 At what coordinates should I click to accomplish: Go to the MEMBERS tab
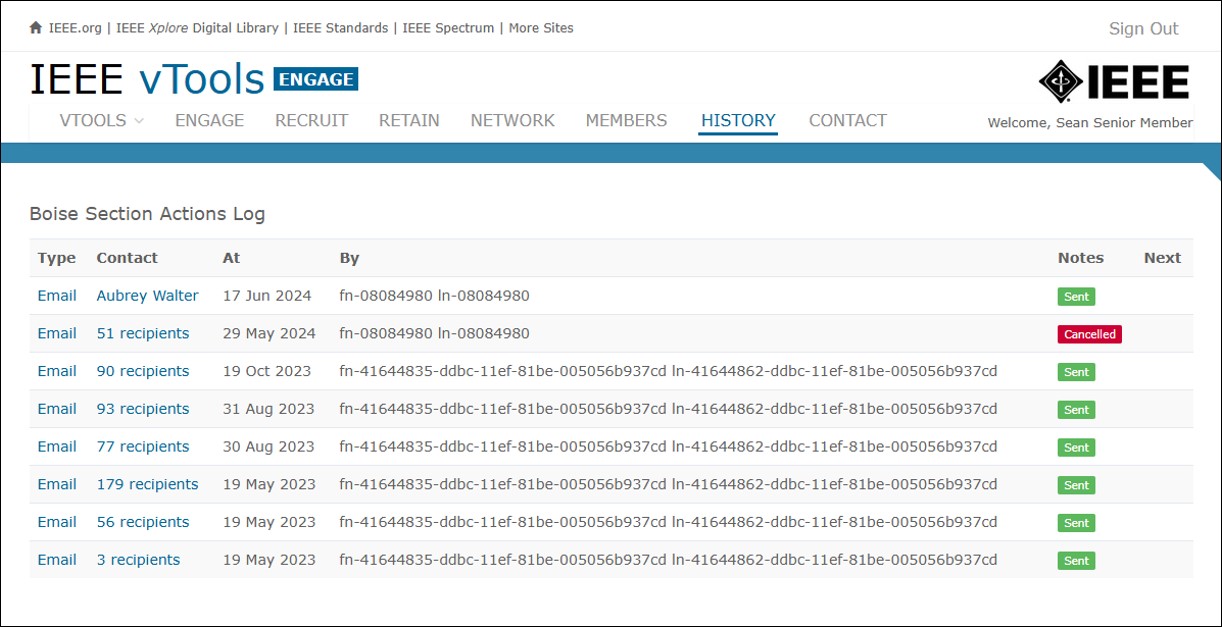pyautogui.click(x=626, y=120)
